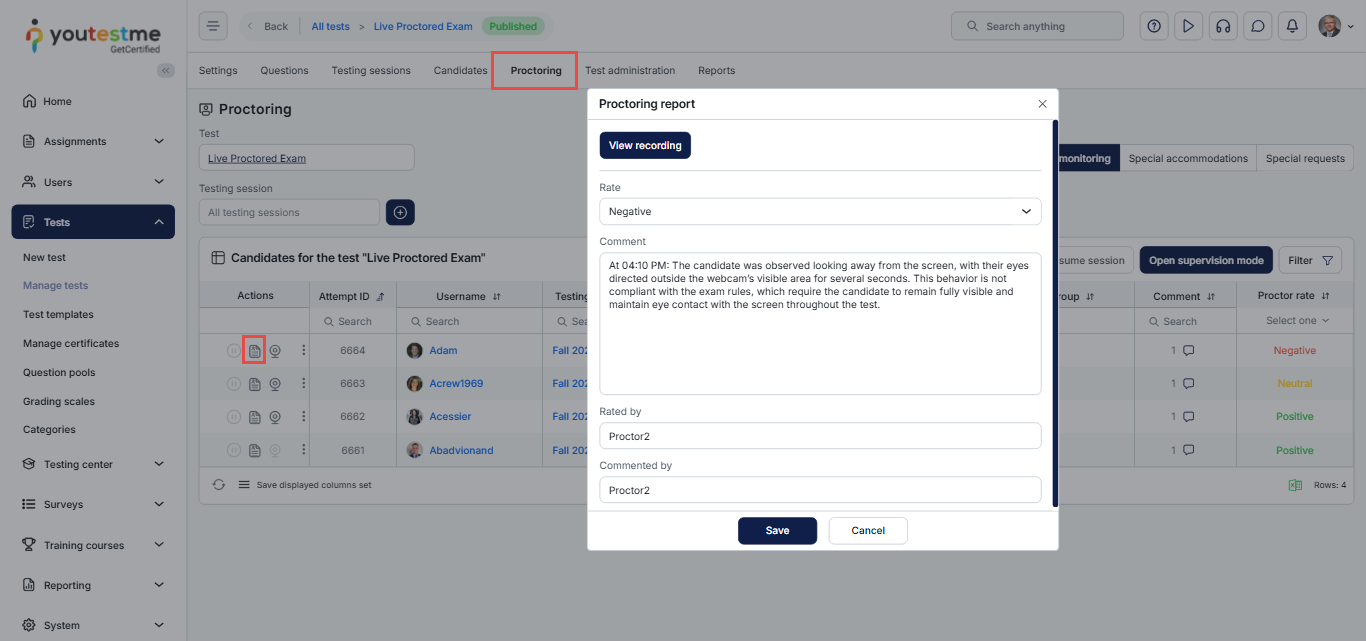1366x641 pixels.
Task: Export table with the Excel icon
Action: 1295,485
